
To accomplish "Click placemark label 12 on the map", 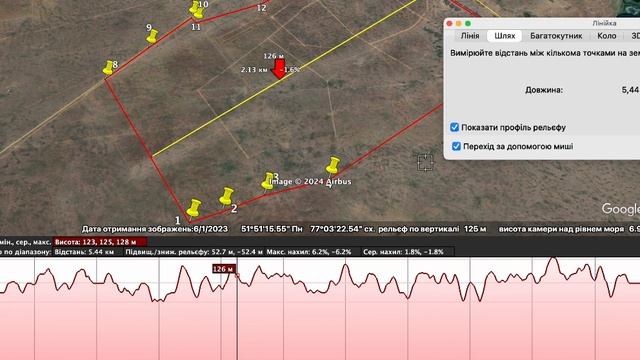I will coord(262,8).
